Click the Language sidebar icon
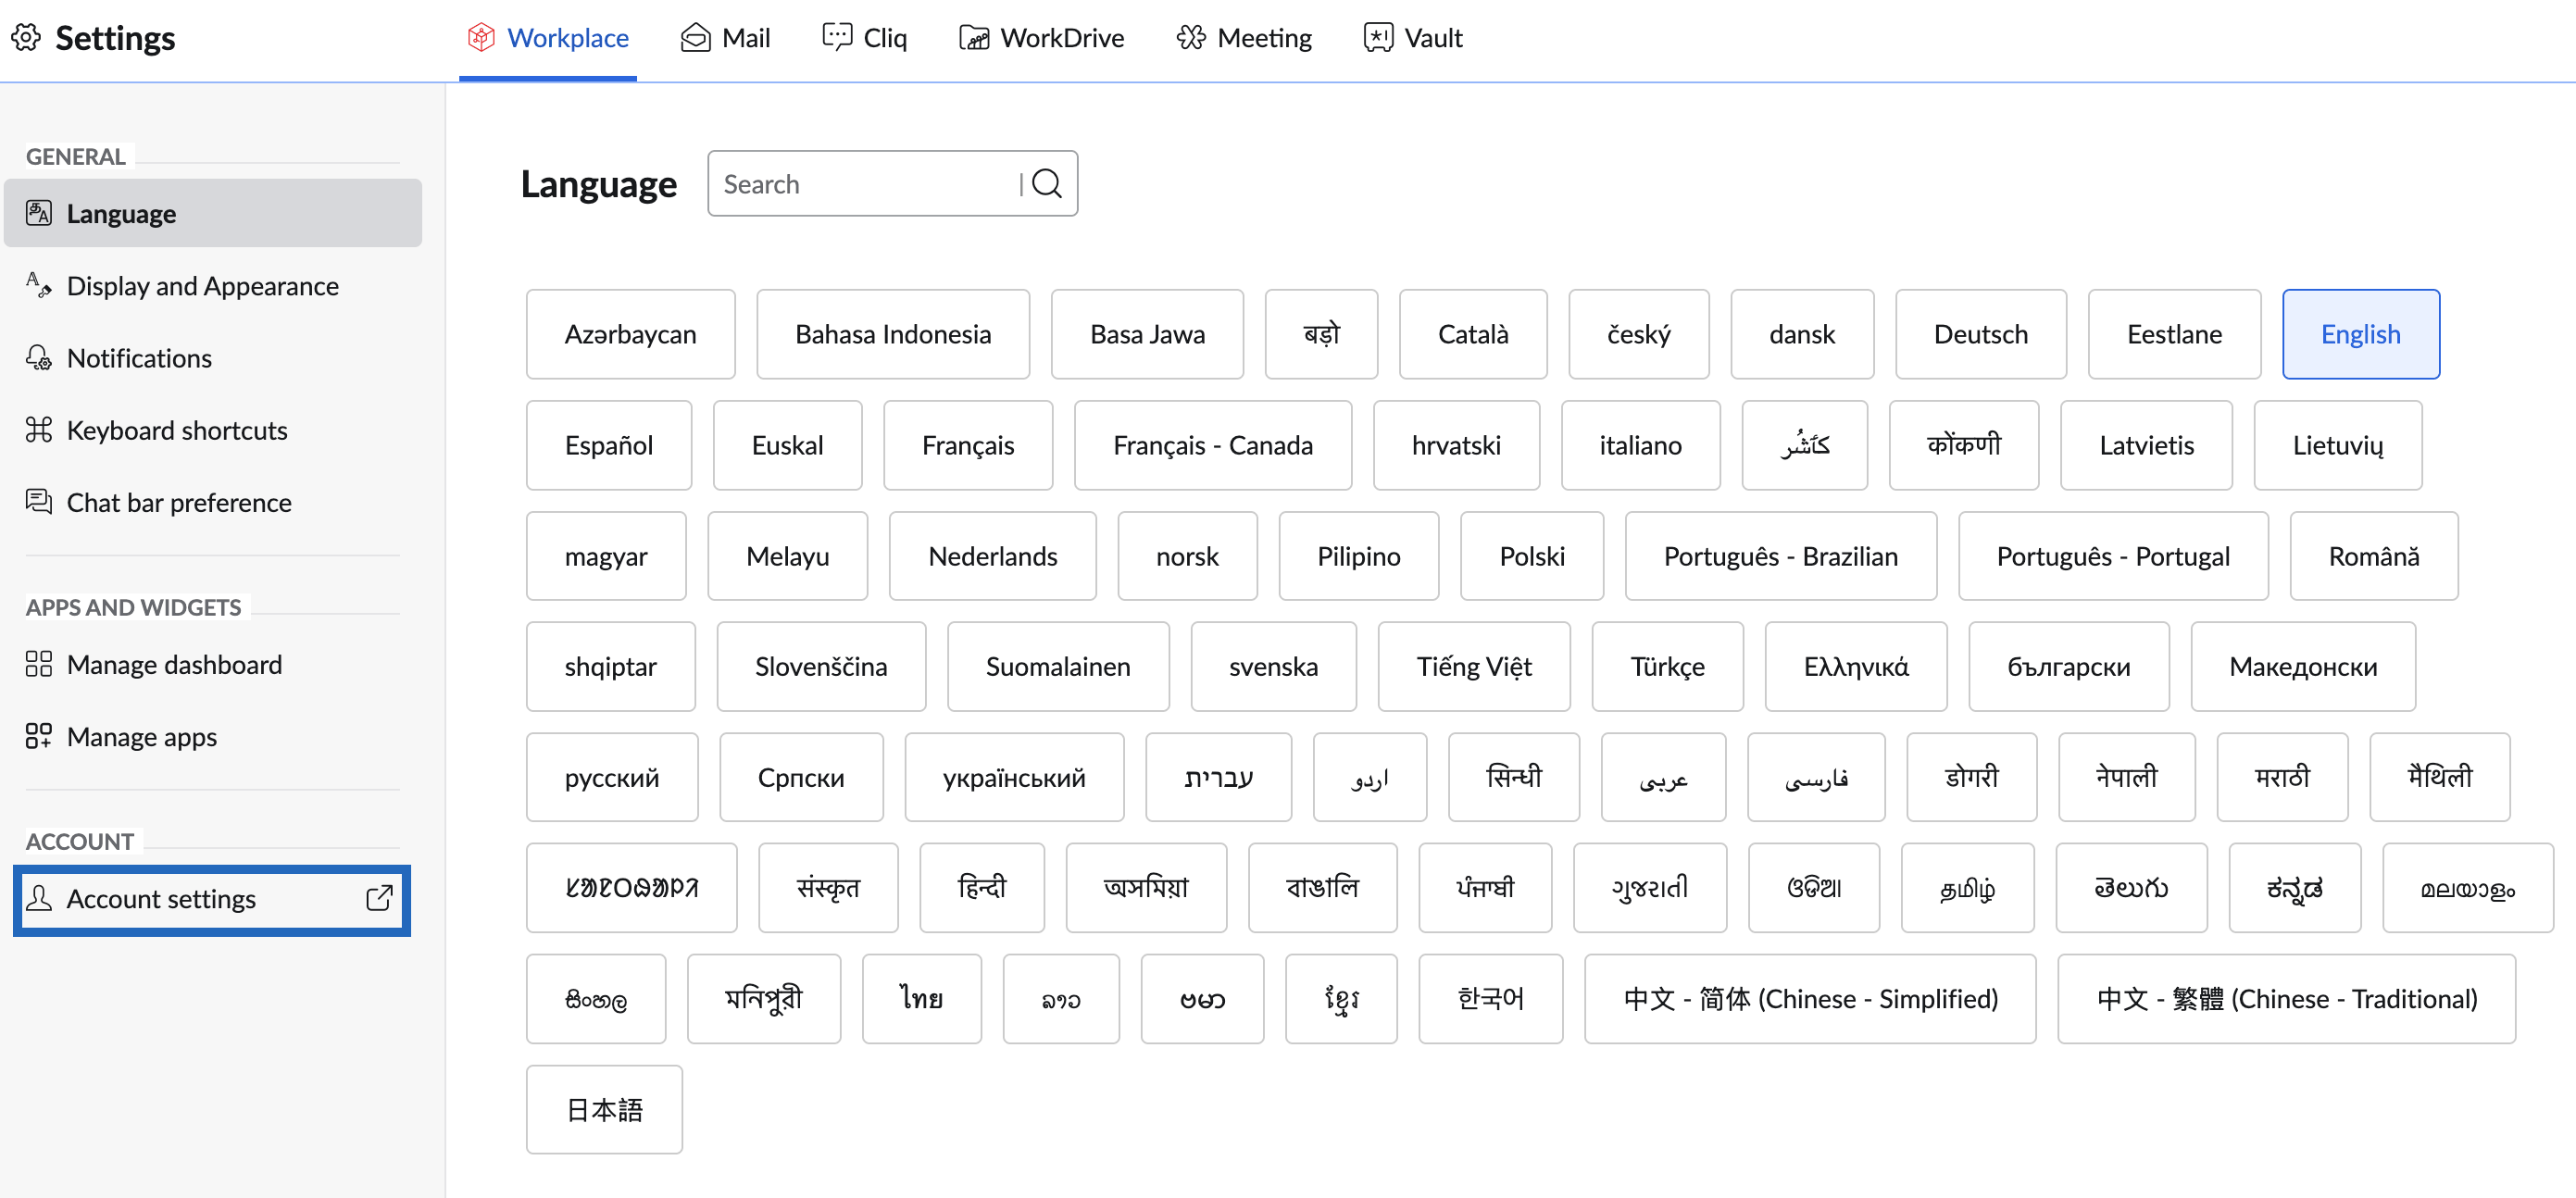The height and width of the screenshot is (1198, 2576). pyautogui.click(x=39, y=213)
